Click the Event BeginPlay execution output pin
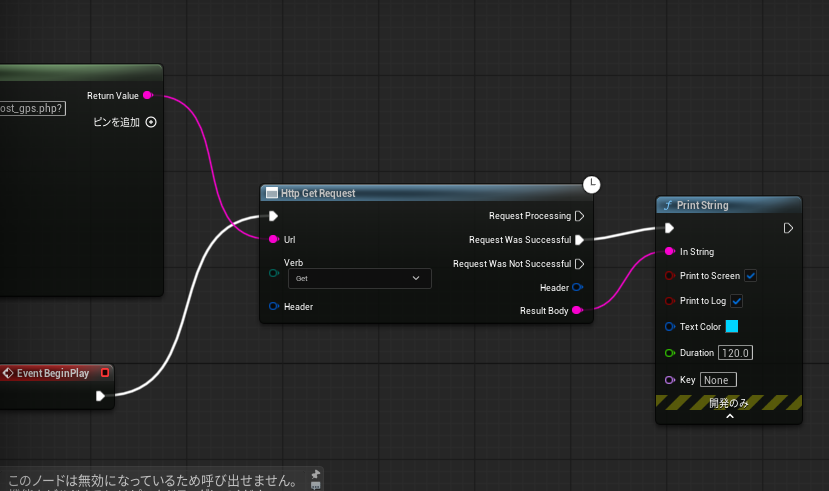Viewport: 829px width, 491px height. (100, 396)
